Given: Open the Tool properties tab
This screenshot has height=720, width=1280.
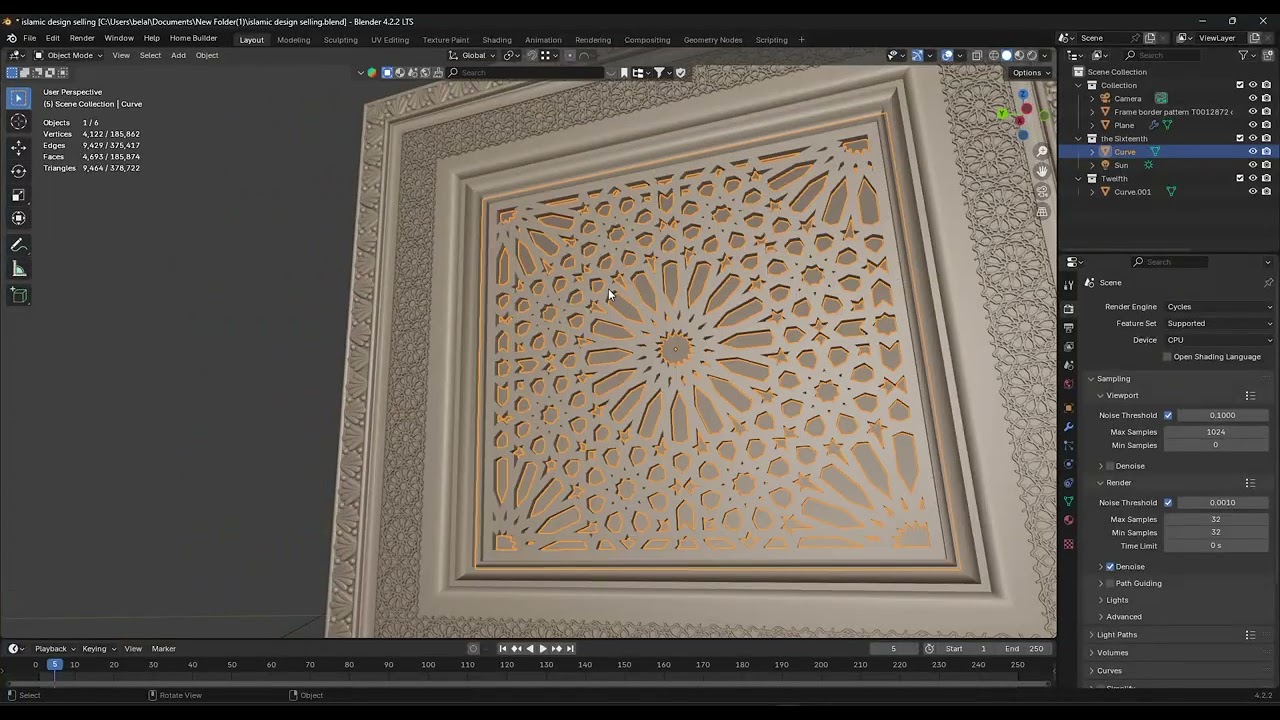Looking at the screenshot, I should pos(1068,285).
